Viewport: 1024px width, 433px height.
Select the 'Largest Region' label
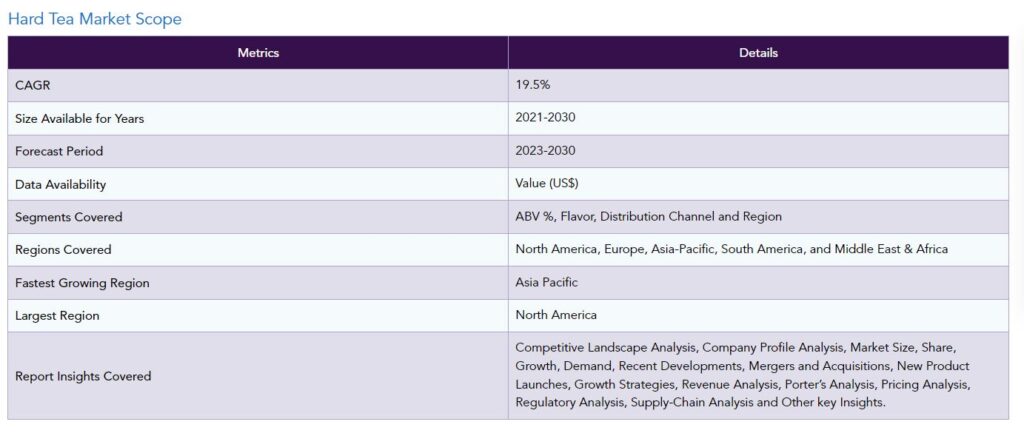pos(57,316)
